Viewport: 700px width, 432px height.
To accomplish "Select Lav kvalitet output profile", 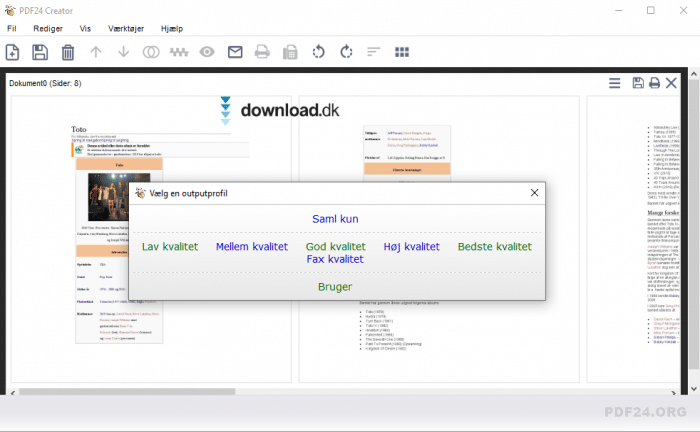I will click(x=170, y=246).
